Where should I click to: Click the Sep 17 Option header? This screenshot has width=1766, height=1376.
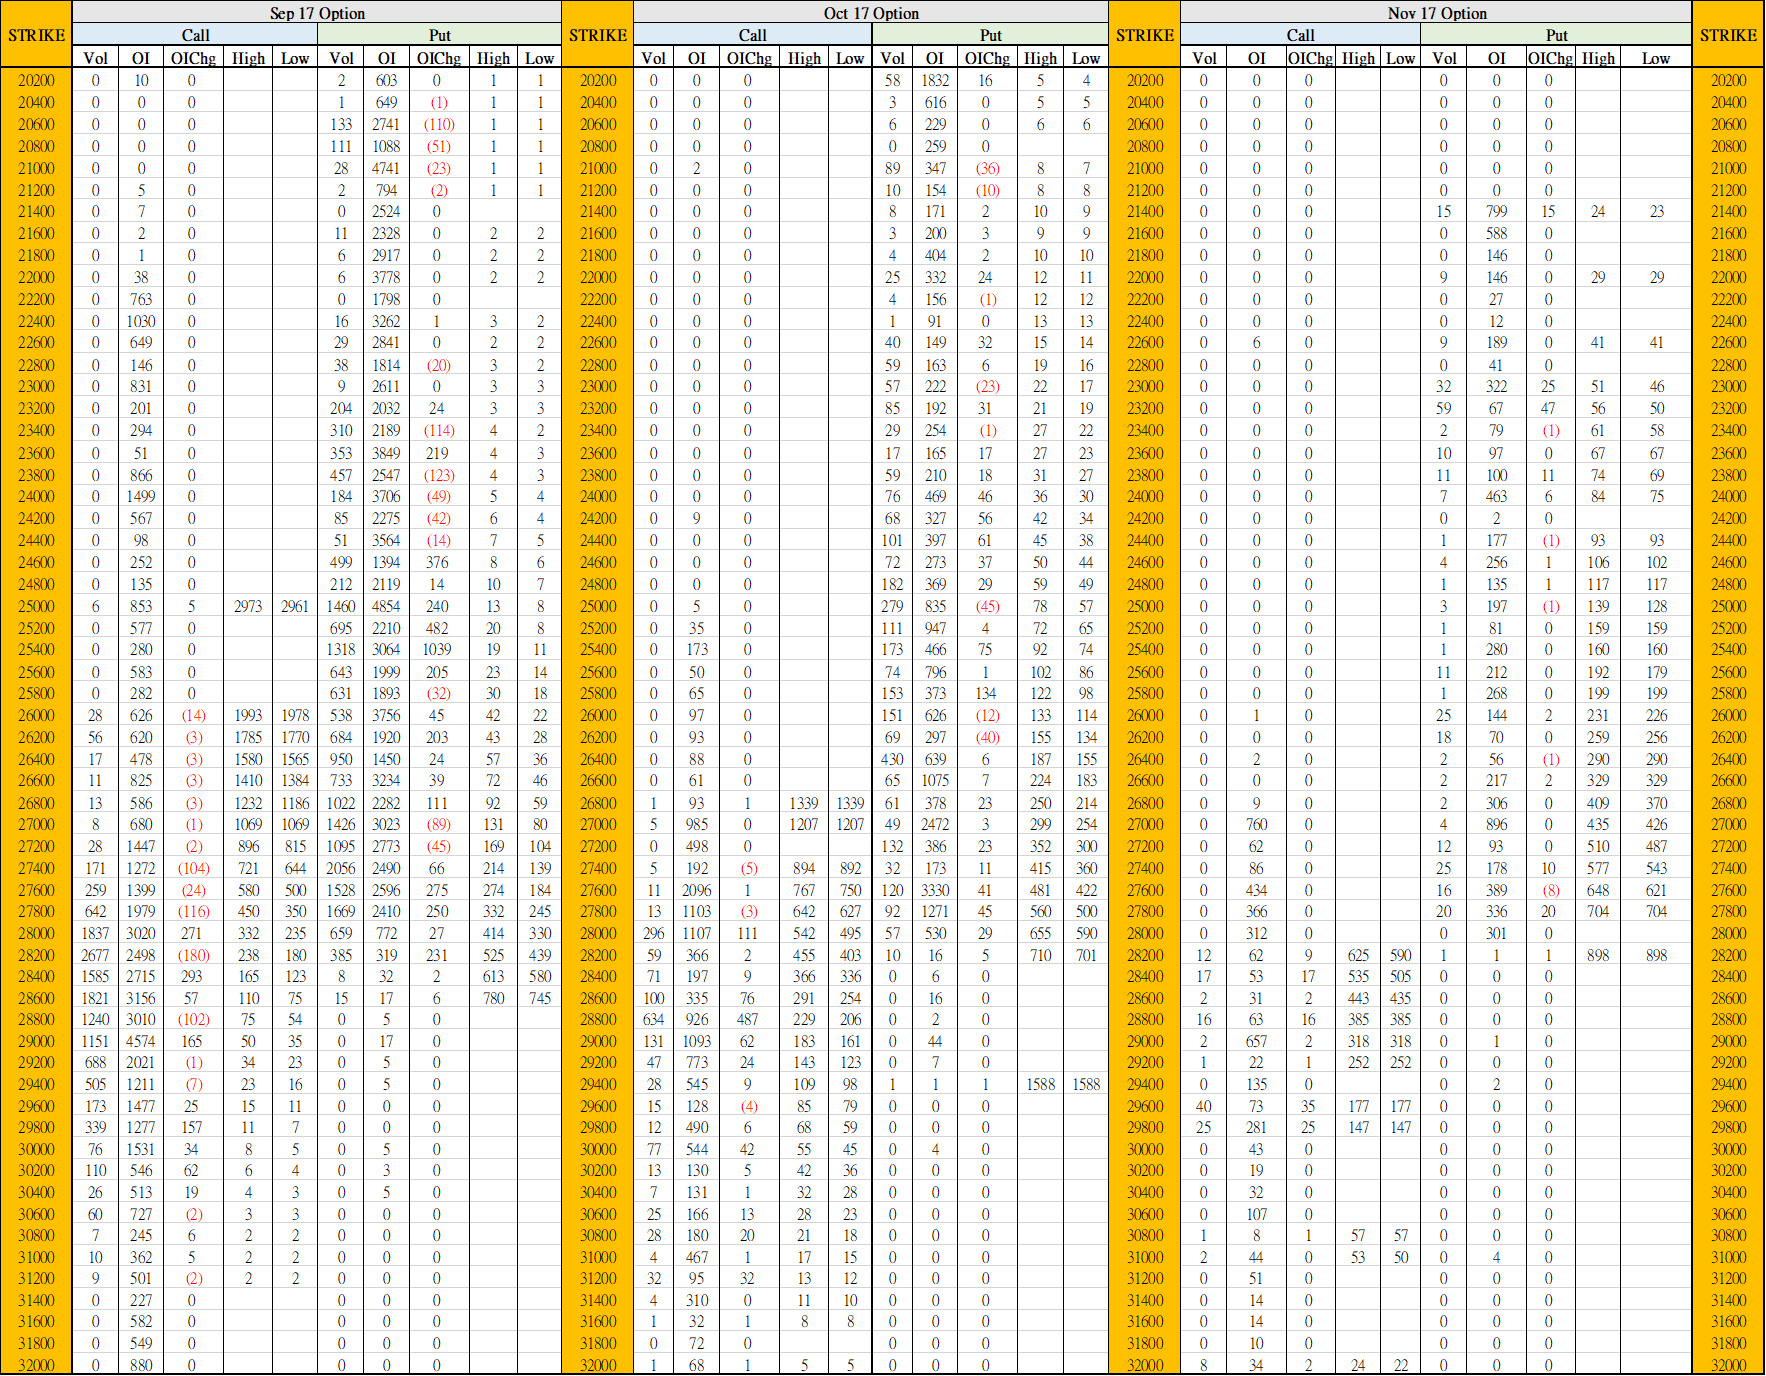(x=317, y=13)
